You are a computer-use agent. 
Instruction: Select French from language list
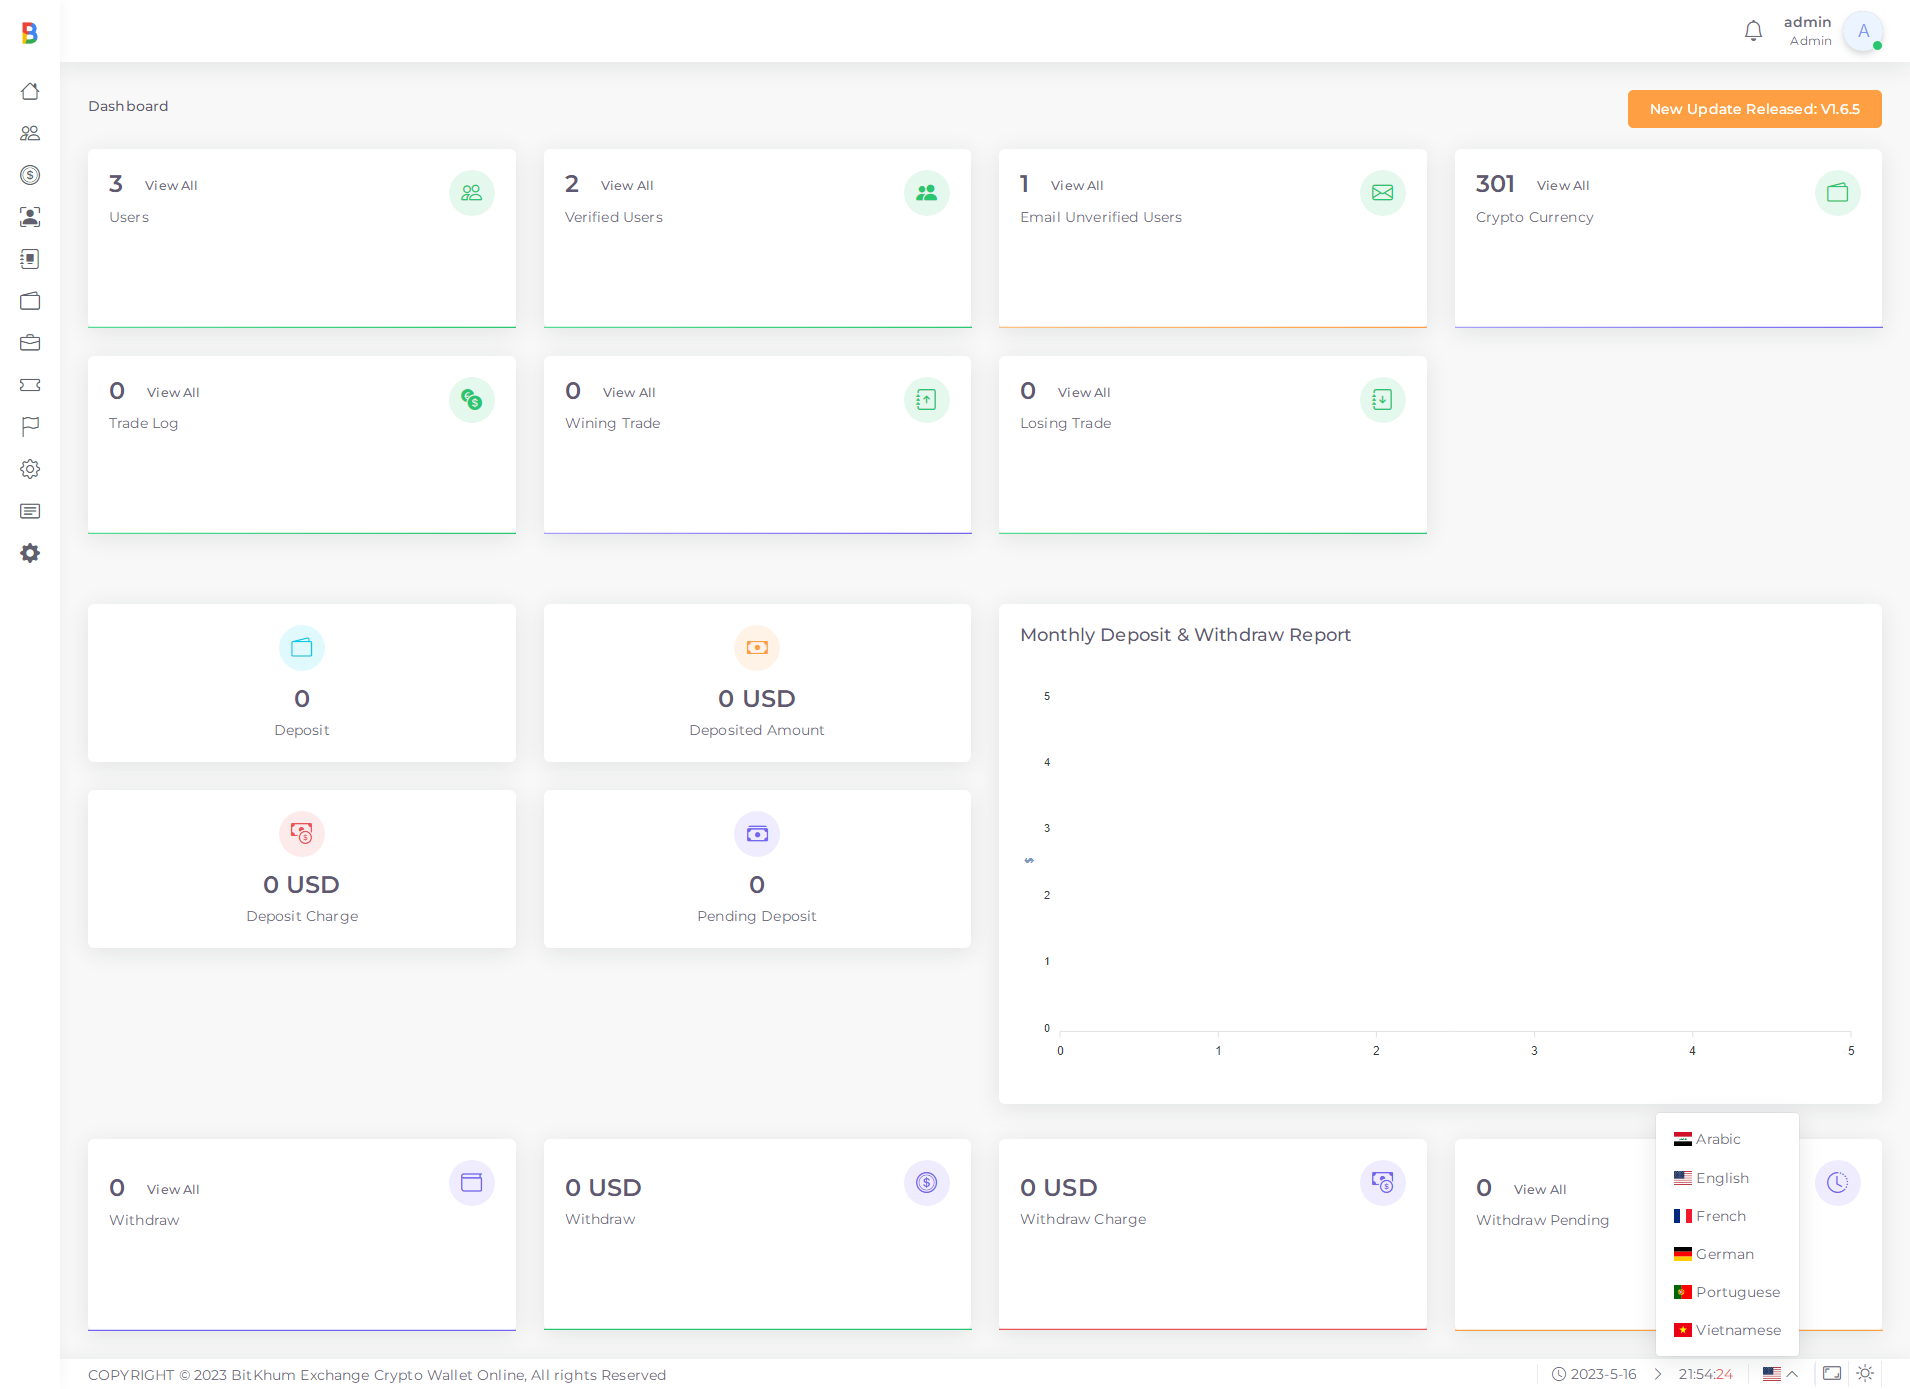pyautogui.click(x=1720, y=1216)
